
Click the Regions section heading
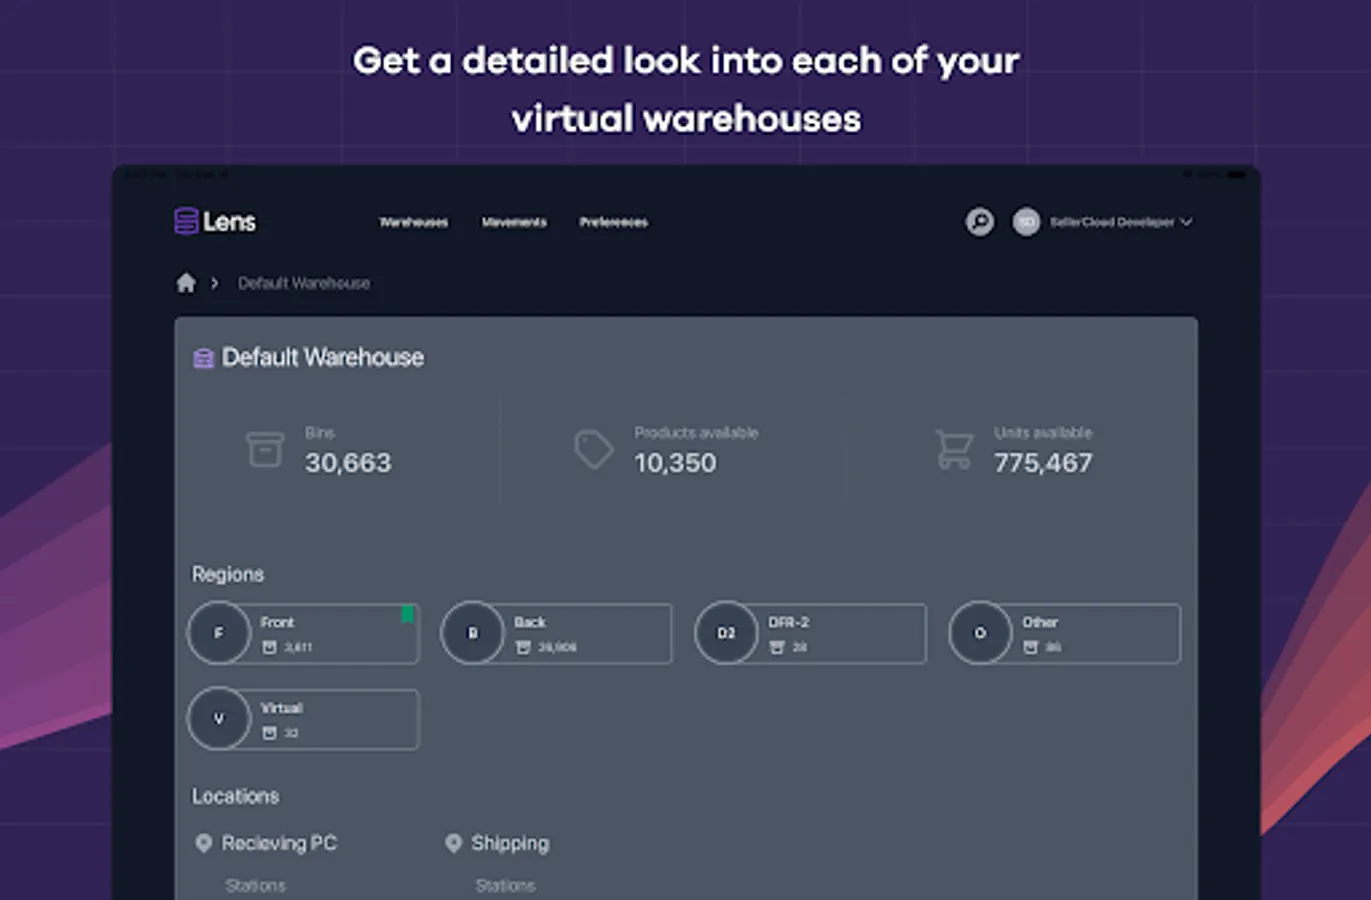(x=228, y=574)
